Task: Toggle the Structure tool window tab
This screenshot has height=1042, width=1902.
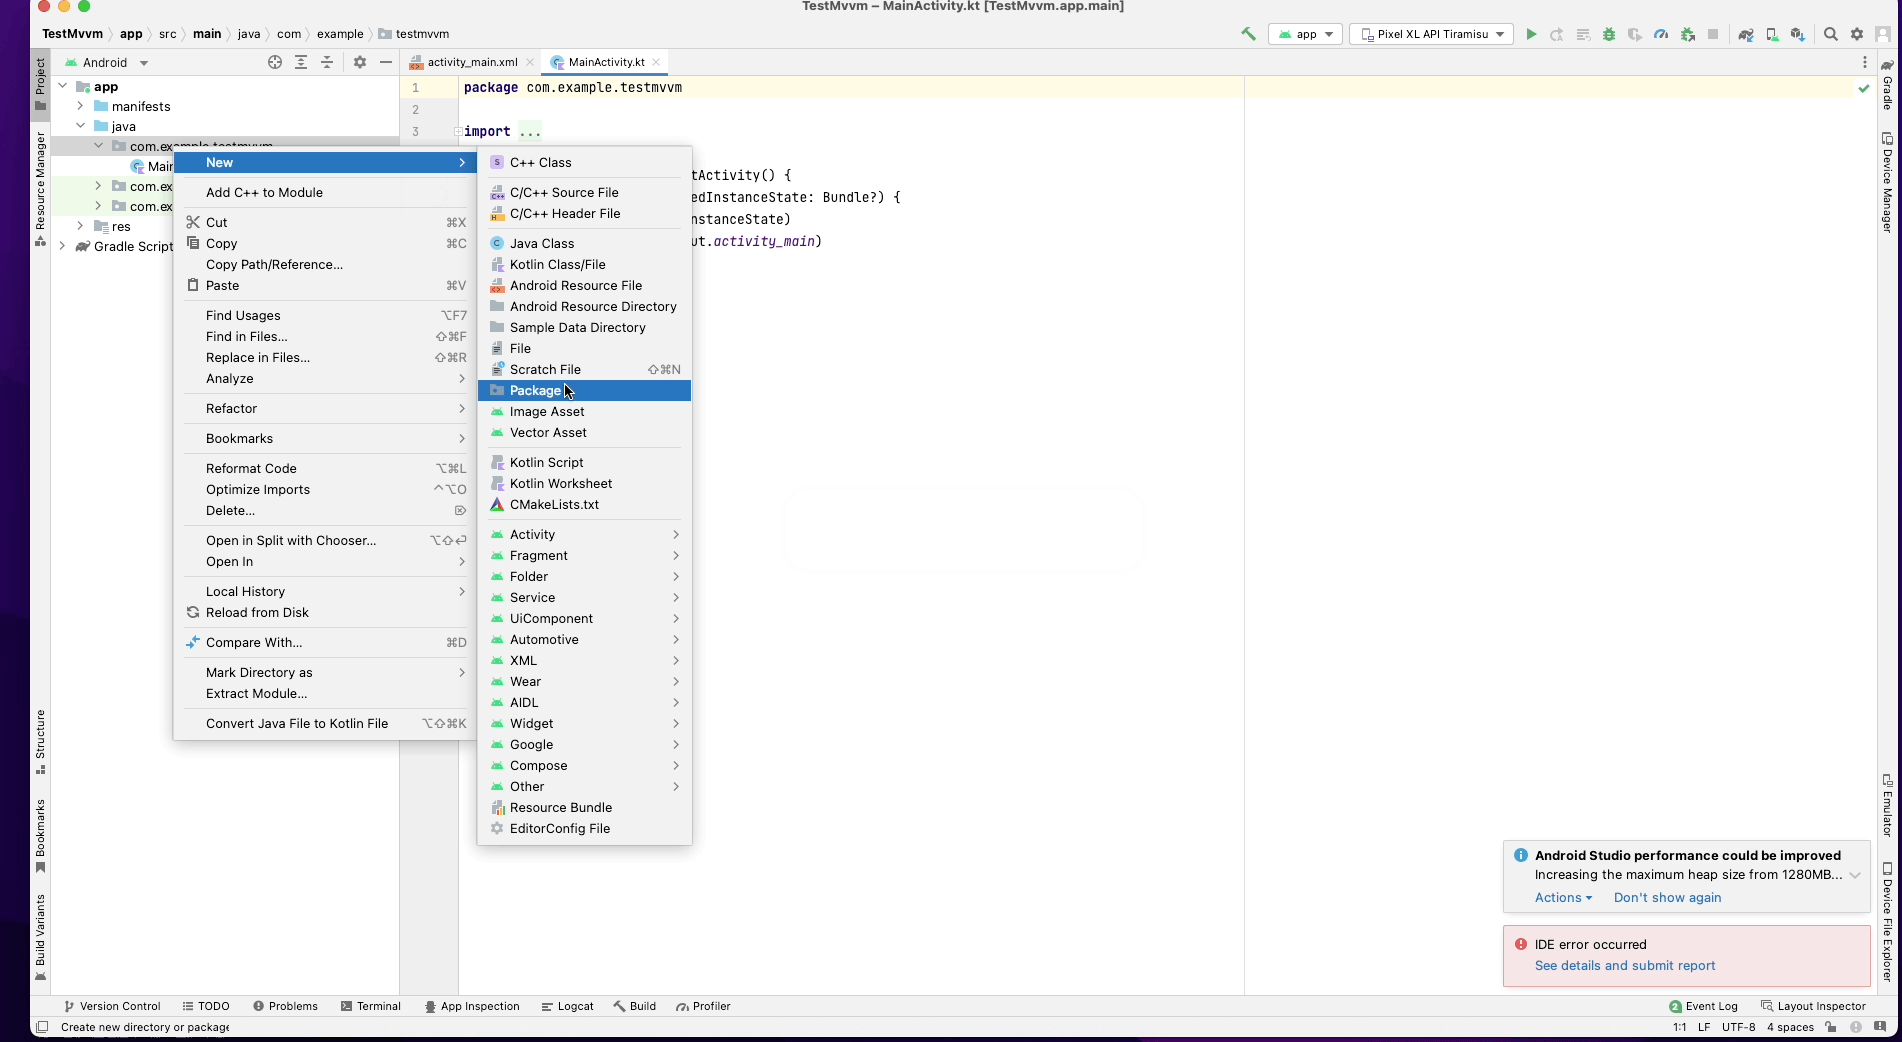Action: click(40, 742)
